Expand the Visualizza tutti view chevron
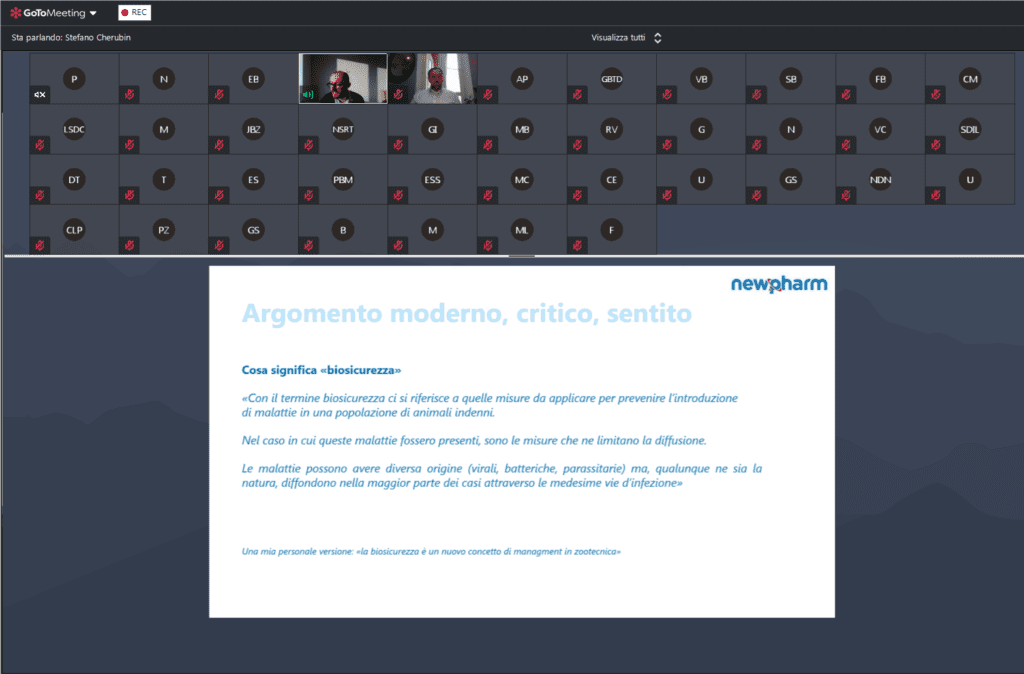The image size is (1024, 674). pos(658,38)
